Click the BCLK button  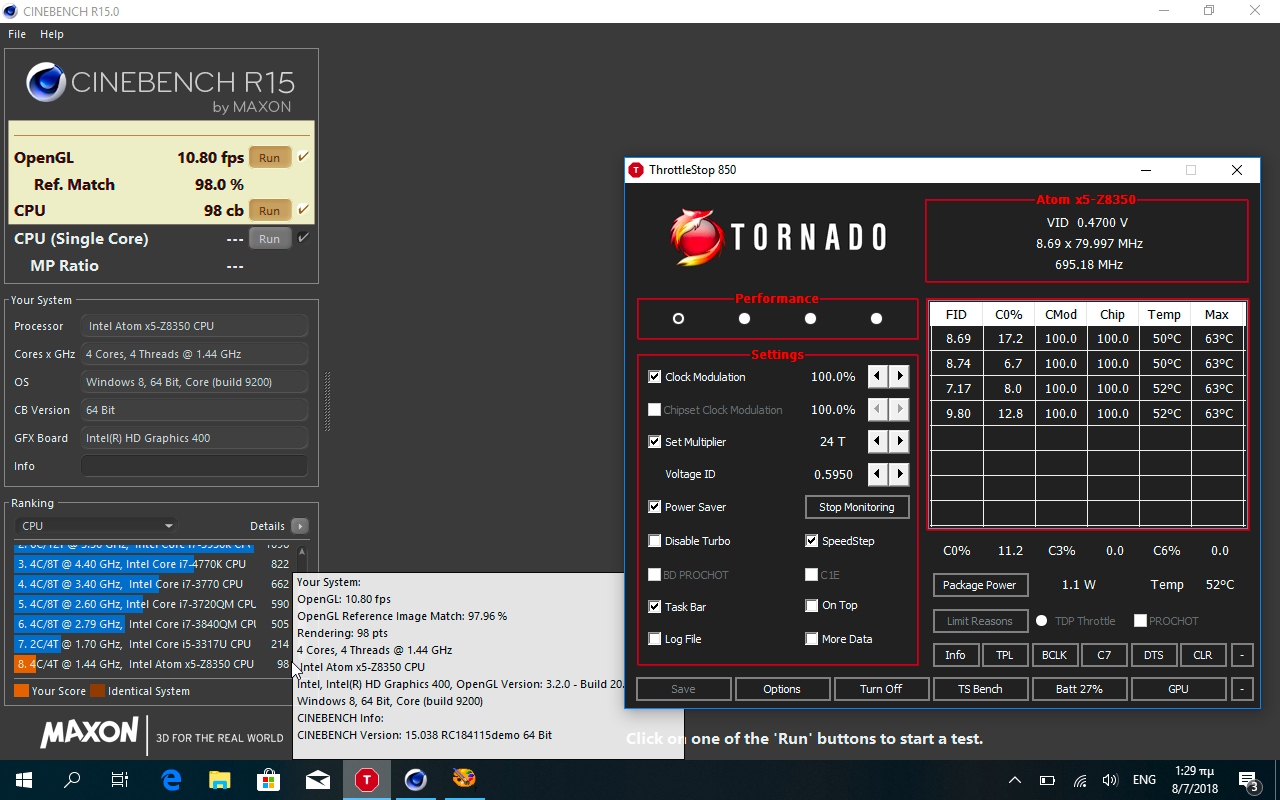1054,655
